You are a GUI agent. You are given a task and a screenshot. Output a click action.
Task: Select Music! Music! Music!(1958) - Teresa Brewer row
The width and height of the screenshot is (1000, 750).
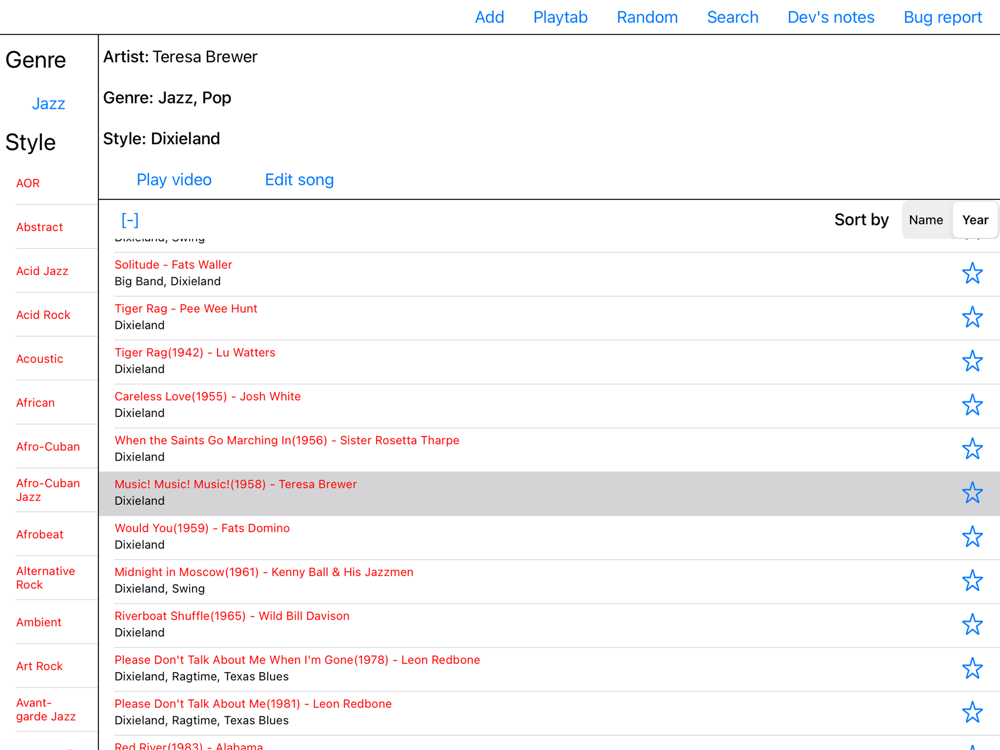point(549,493)
